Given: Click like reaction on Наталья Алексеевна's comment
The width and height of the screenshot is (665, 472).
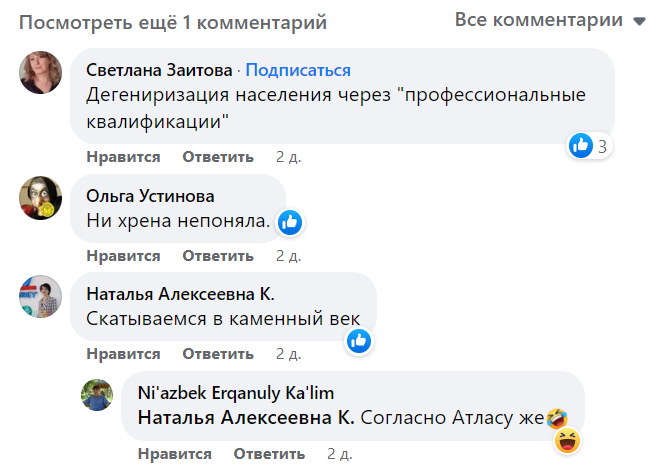Looking at the screenshot, I should click(x=359, y=341).
